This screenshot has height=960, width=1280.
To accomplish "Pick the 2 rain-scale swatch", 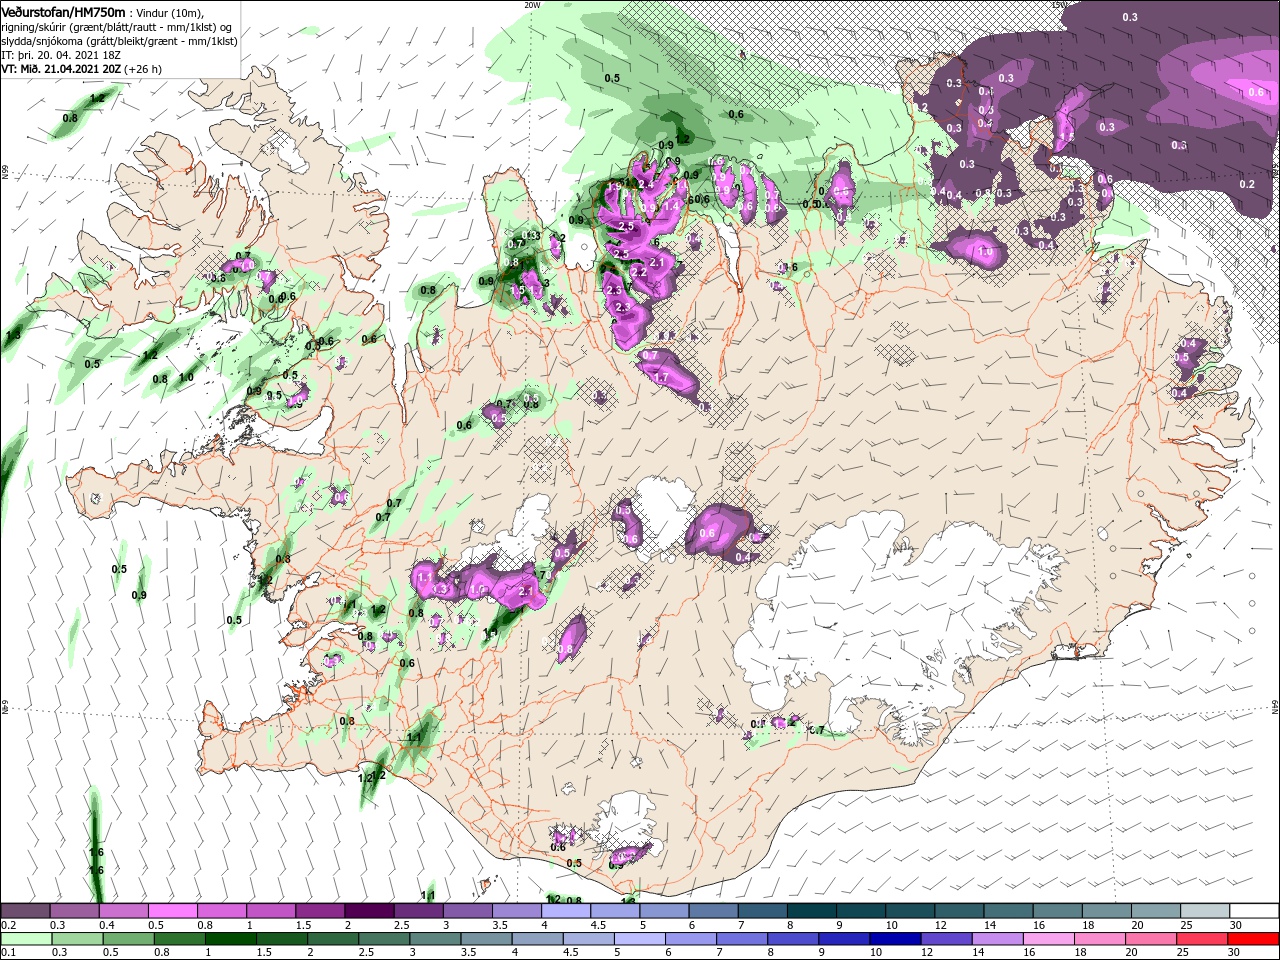I will click(x=332, y=939).
